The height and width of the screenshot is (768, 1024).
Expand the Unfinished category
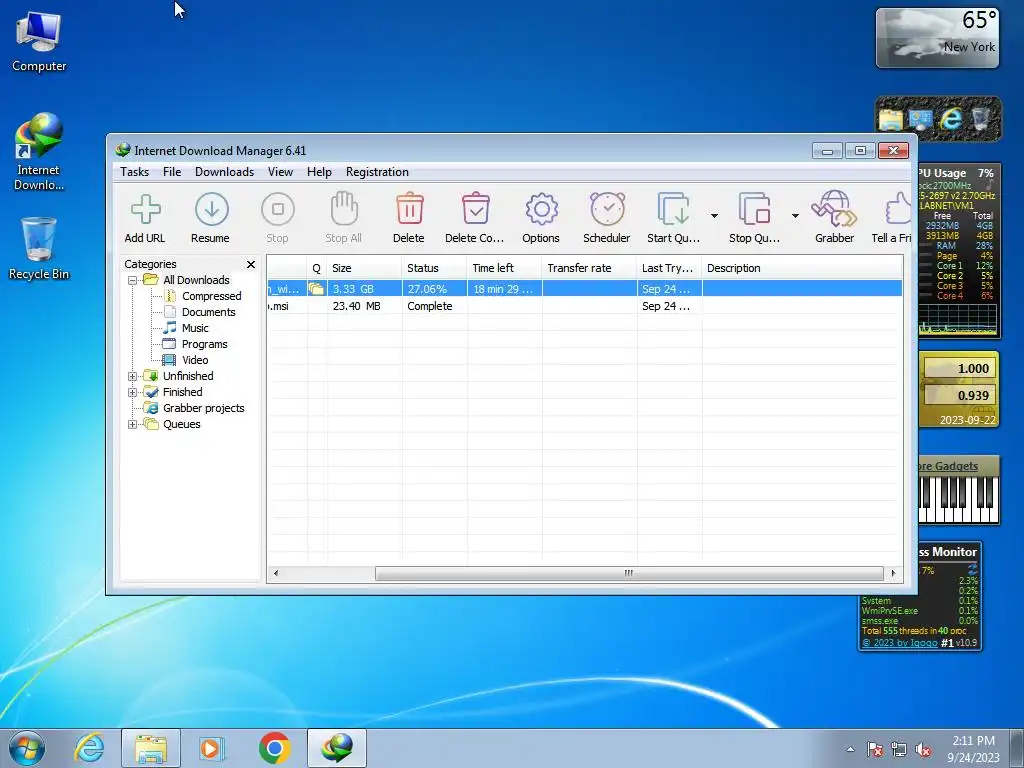tap(132, 376)
